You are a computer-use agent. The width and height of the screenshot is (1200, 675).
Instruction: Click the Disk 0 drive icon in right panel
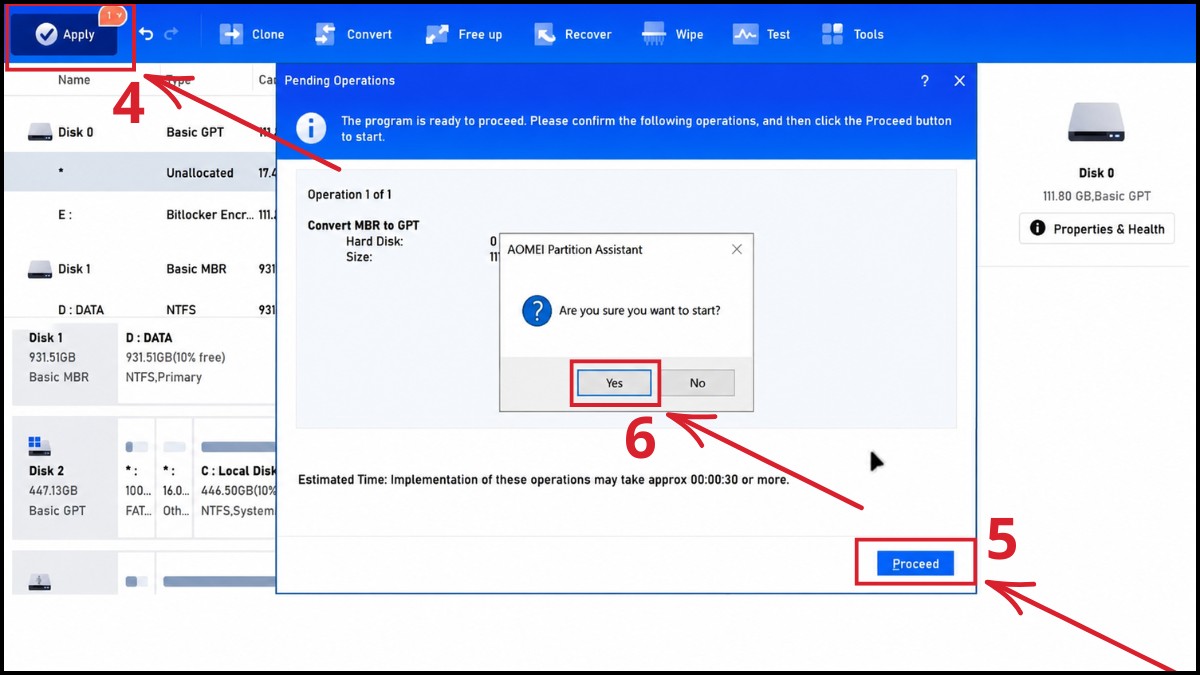(1096, 122)
